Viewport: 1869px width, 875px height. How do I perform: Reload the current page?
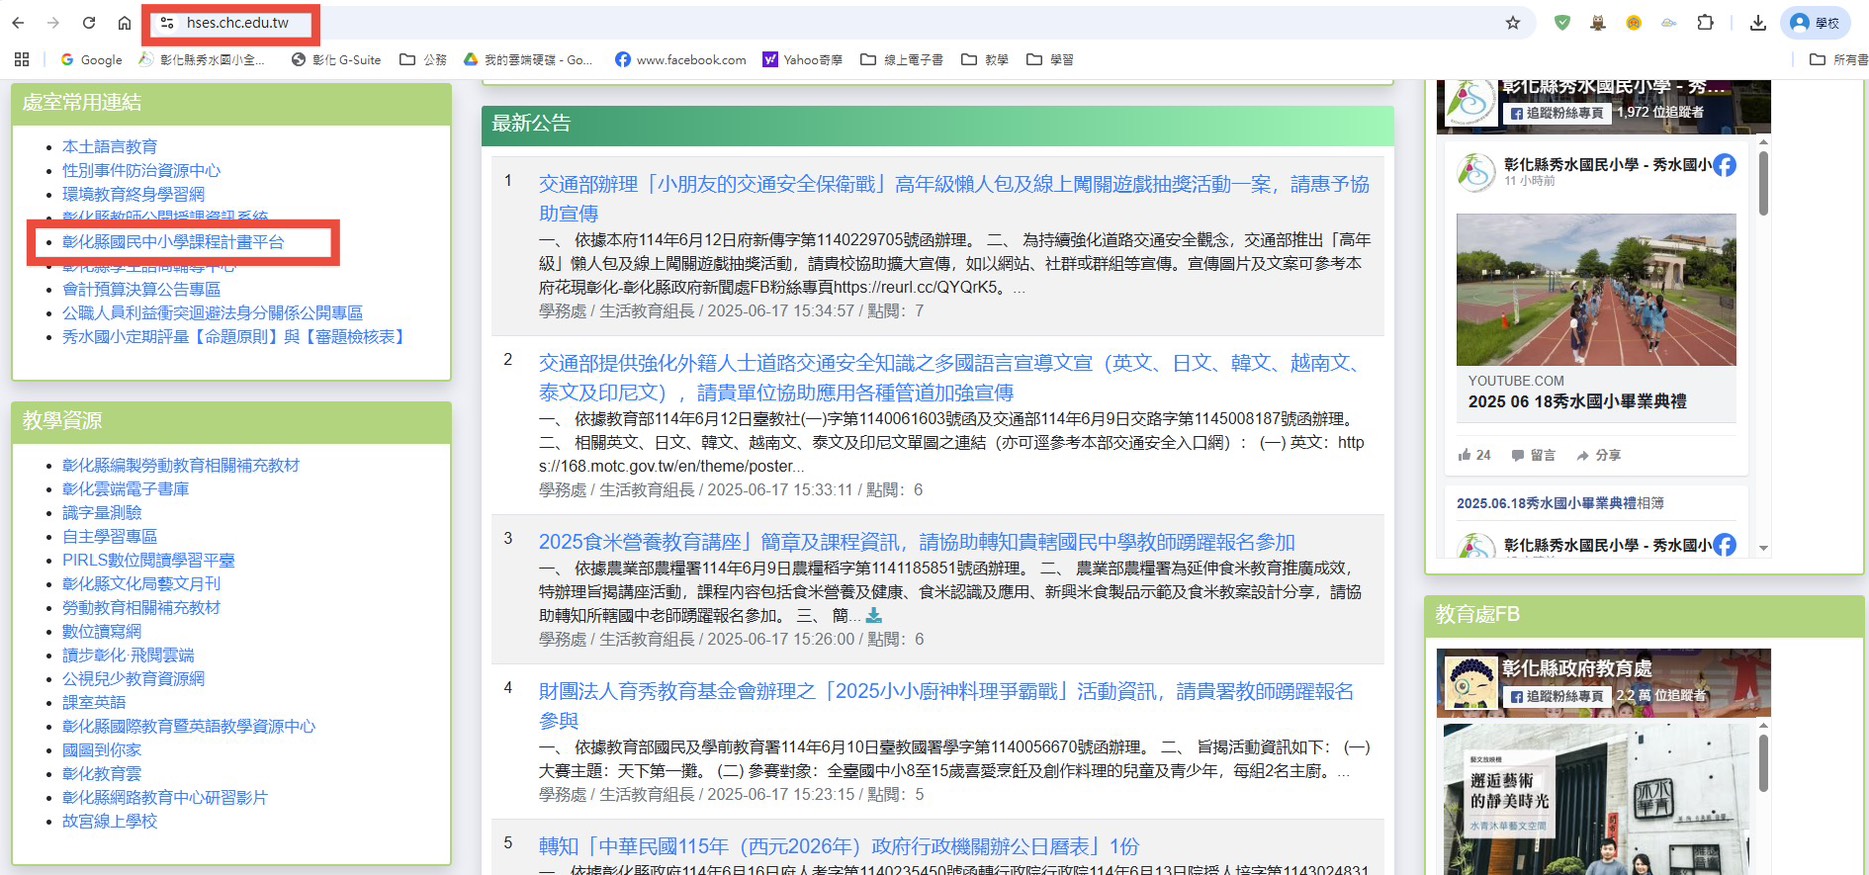click(89, 23)
